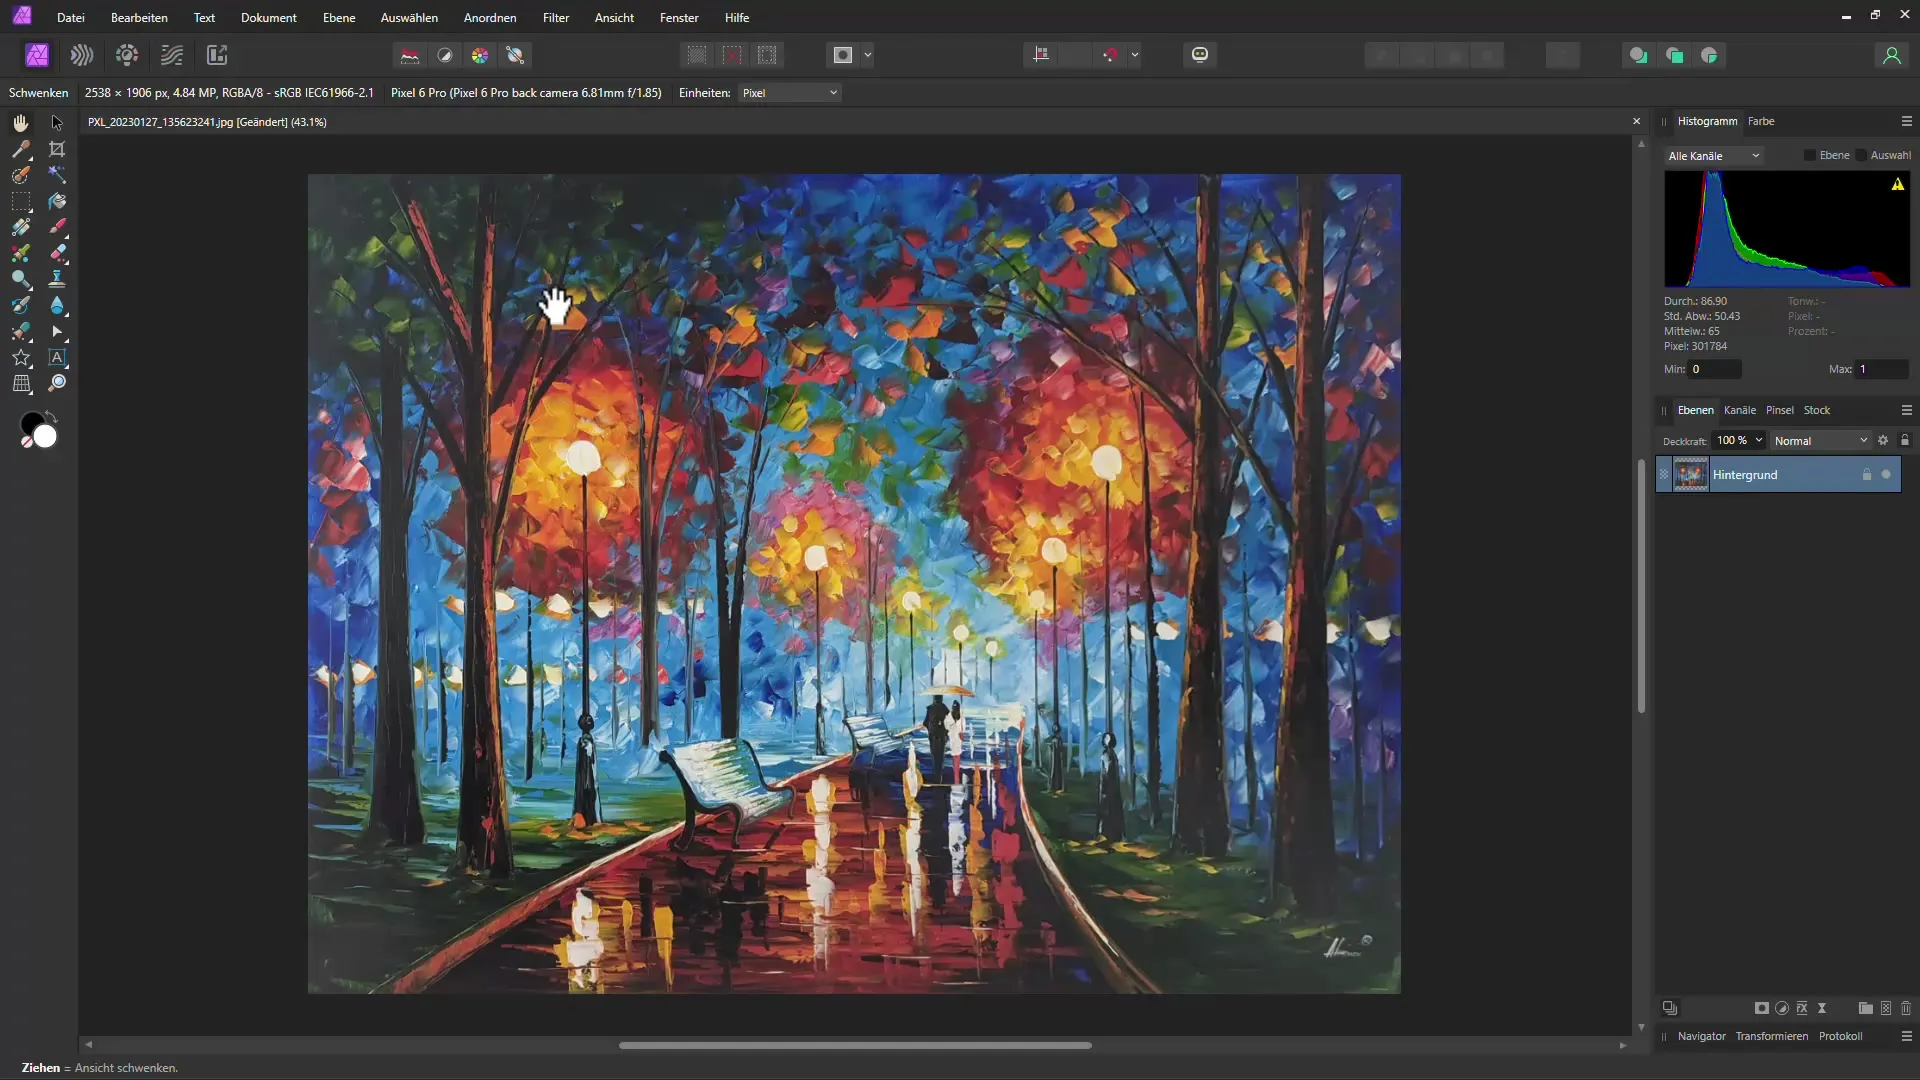Viewport: 1920px width, 1080px height.
Task: Click the Deselect toolbar icon
Action: (x=732, y=55)
